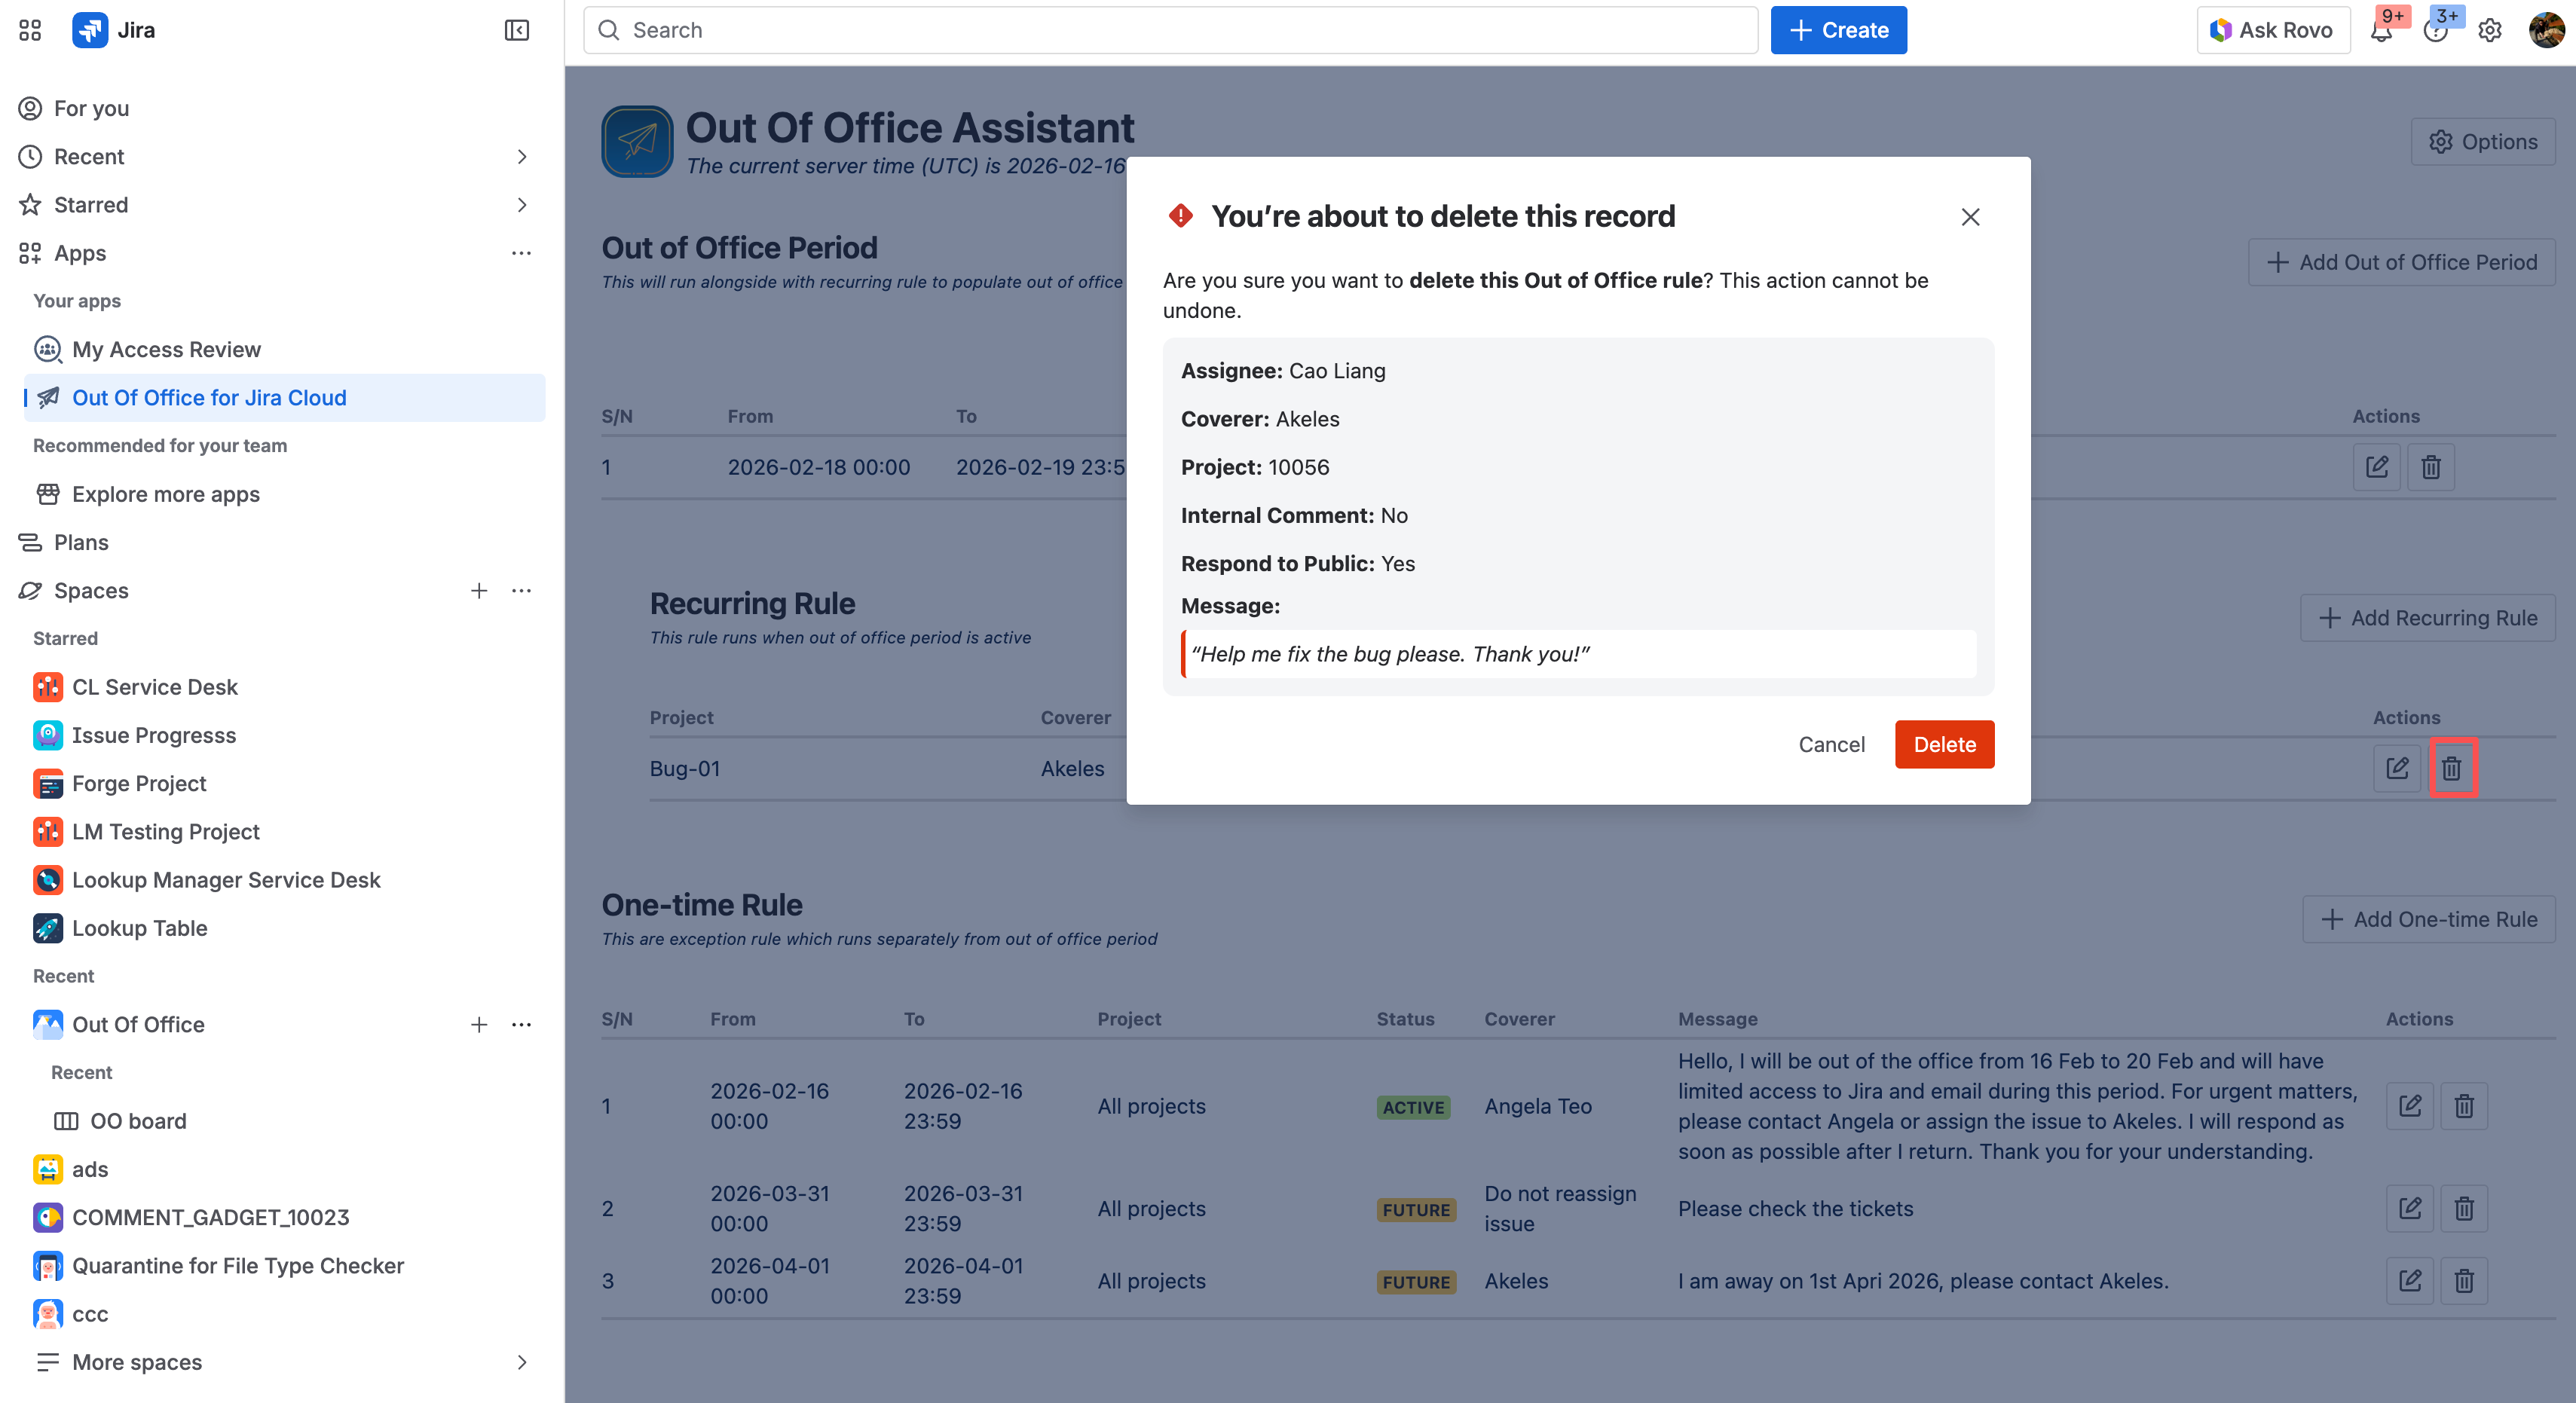Open Jira settings gear icon
The height and width of the screenshot is (1403, 2576).
click(2489, 31)
